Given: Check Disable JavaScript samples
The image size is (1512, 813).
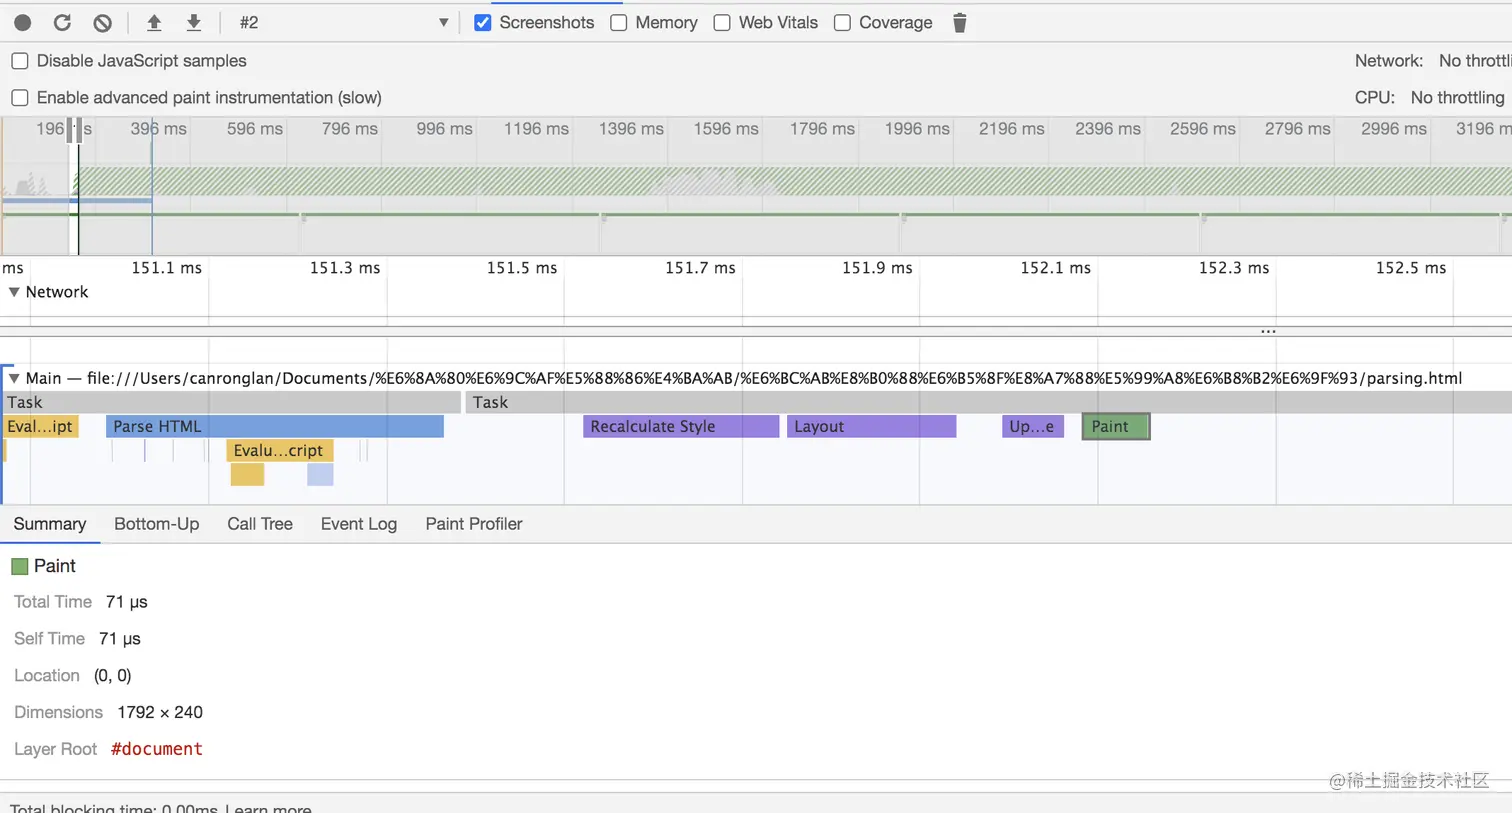Looking at the screenshot, I should click(x=20, y=61).
